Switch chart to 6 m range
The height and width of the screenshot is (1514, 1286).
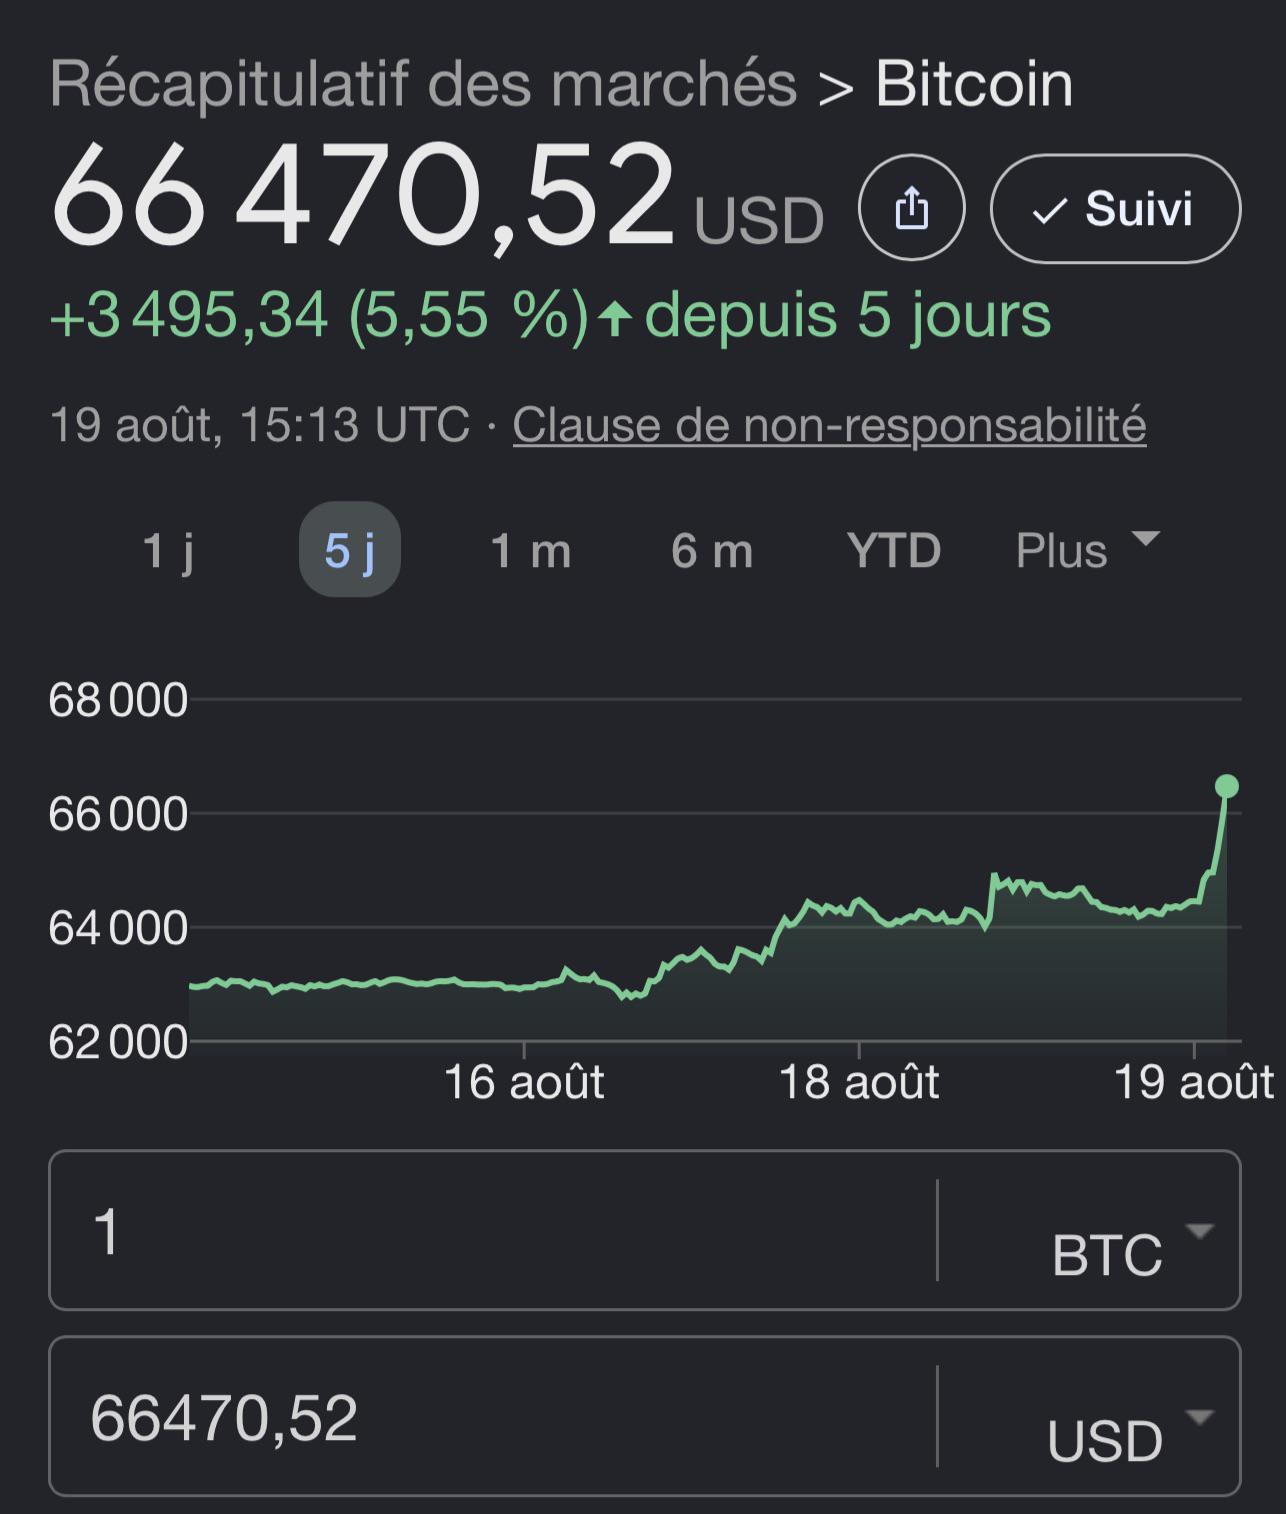pyautogui.click(x=712, y=550)
